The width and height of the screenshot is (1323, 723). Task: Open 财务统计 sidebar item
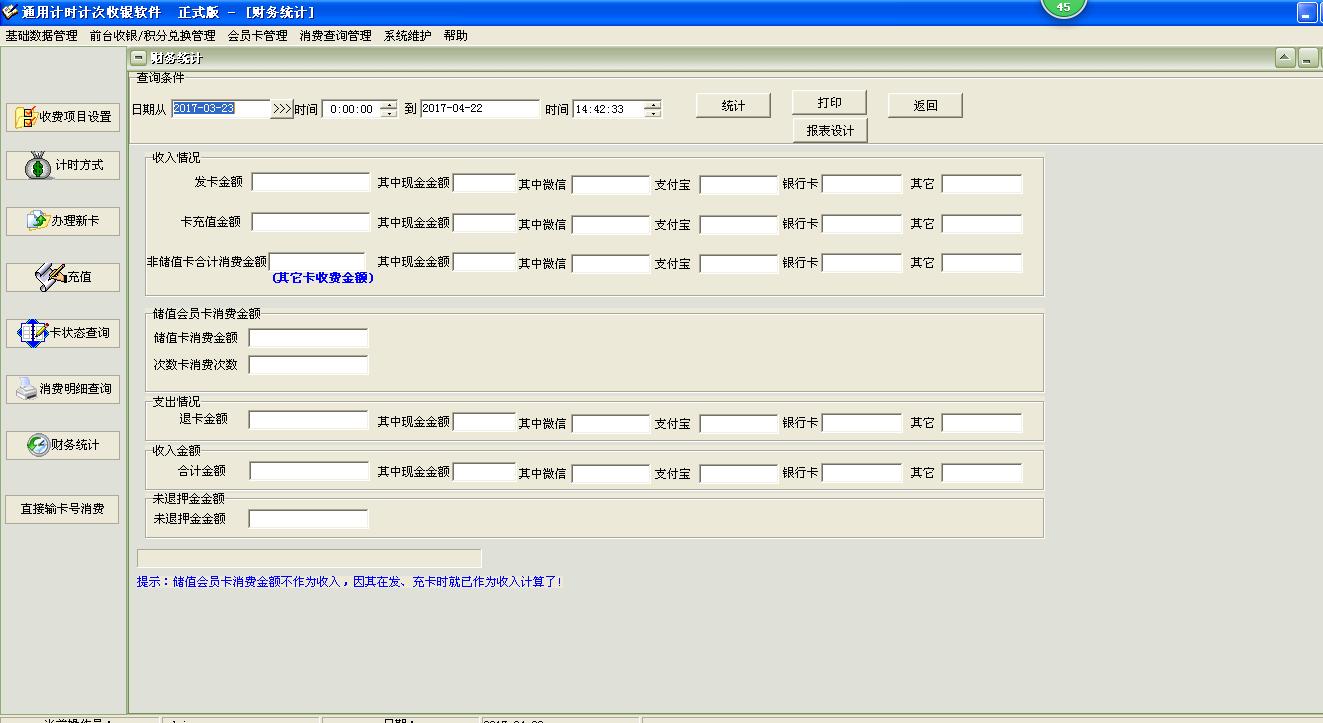63,445
